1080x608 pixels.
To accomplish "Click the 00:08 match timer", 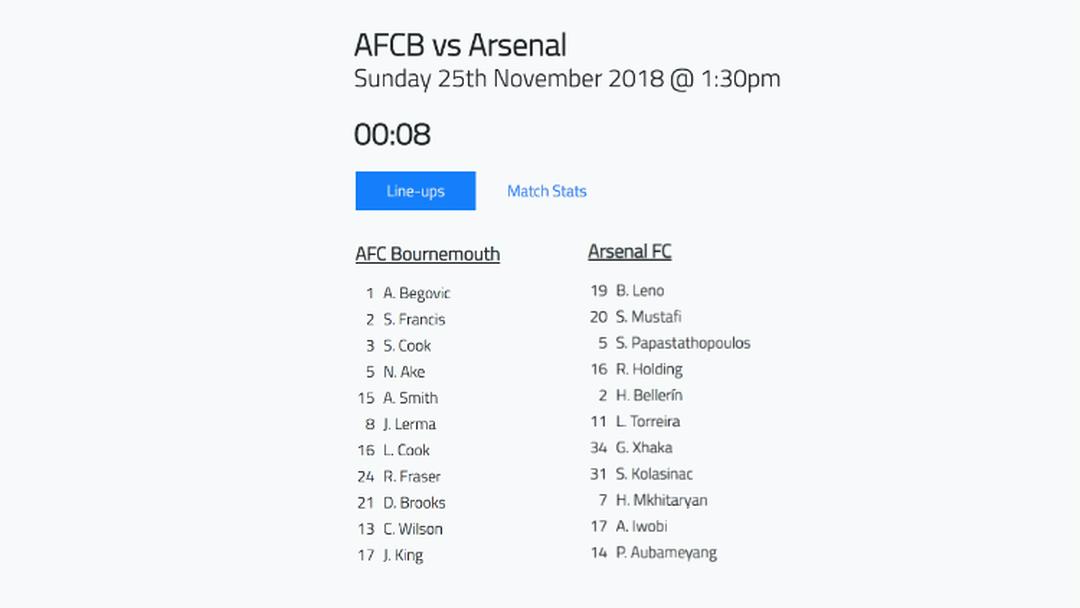I will pos(392,134).
